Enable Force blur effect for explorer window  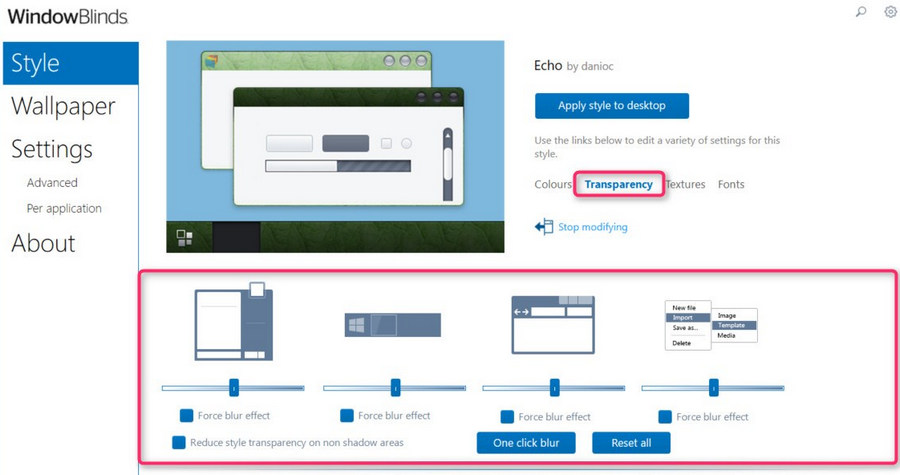point(507,416)
